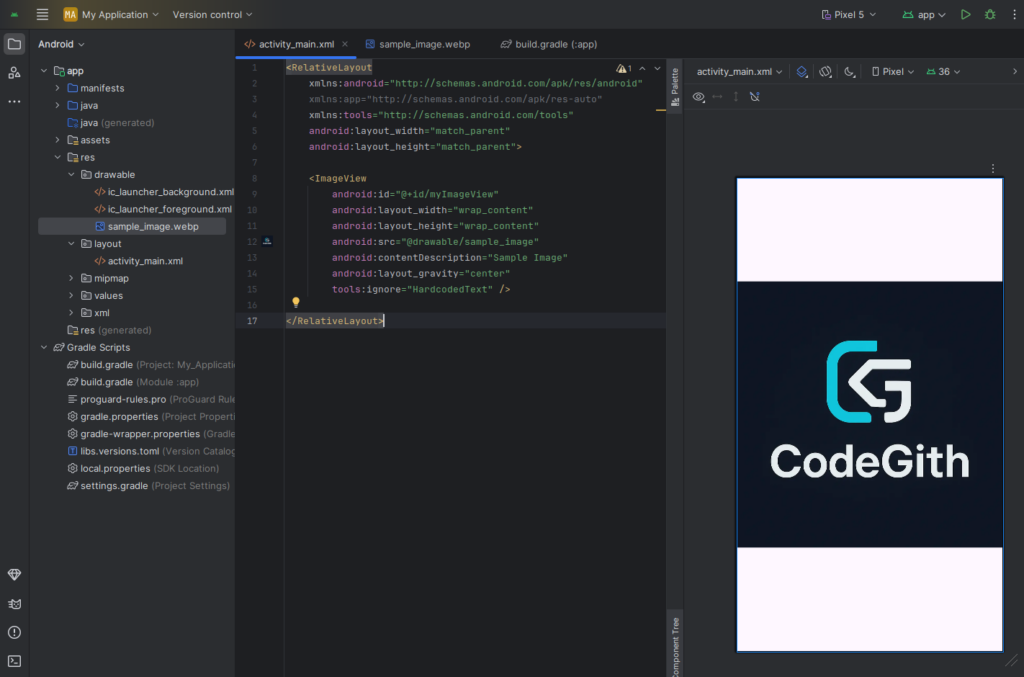Open preview panel three-dot options
This screenshot has width=1024, height=677.
click(x=993, y=168)
